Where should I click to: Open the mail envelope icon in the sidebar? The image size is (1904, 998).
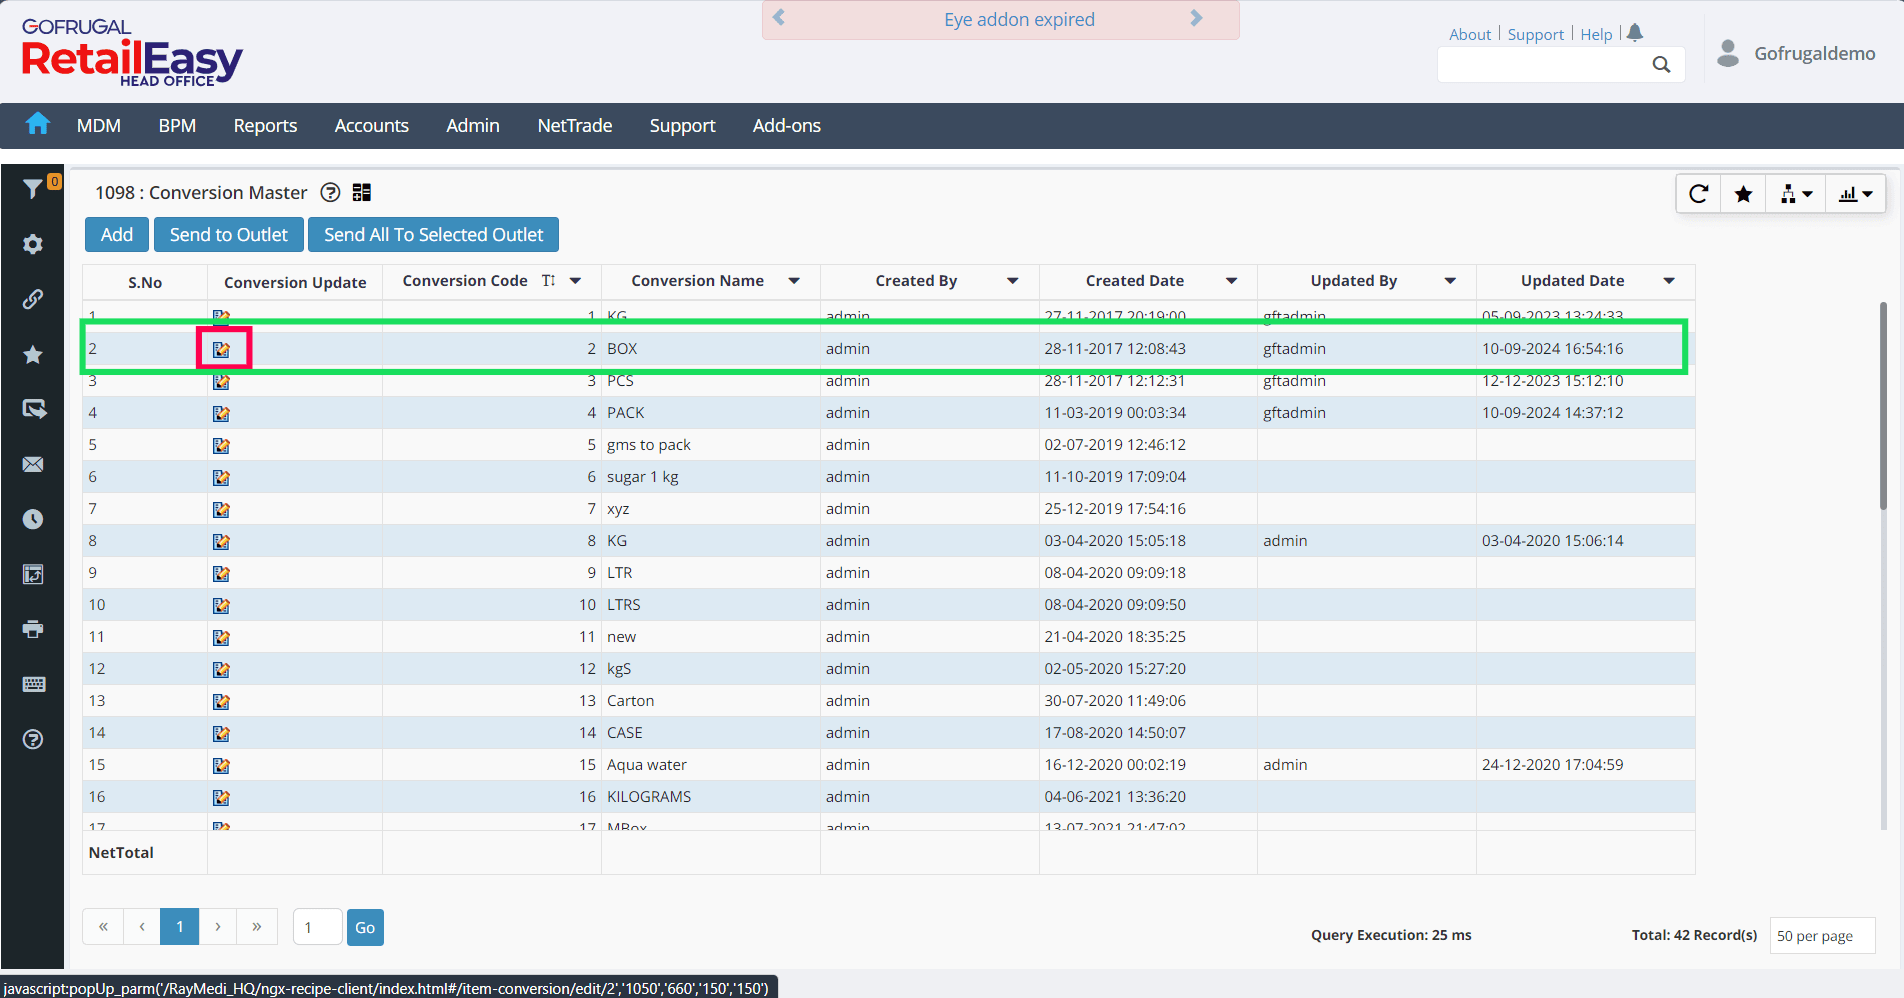pyautogui.click(x=33, y=464)
